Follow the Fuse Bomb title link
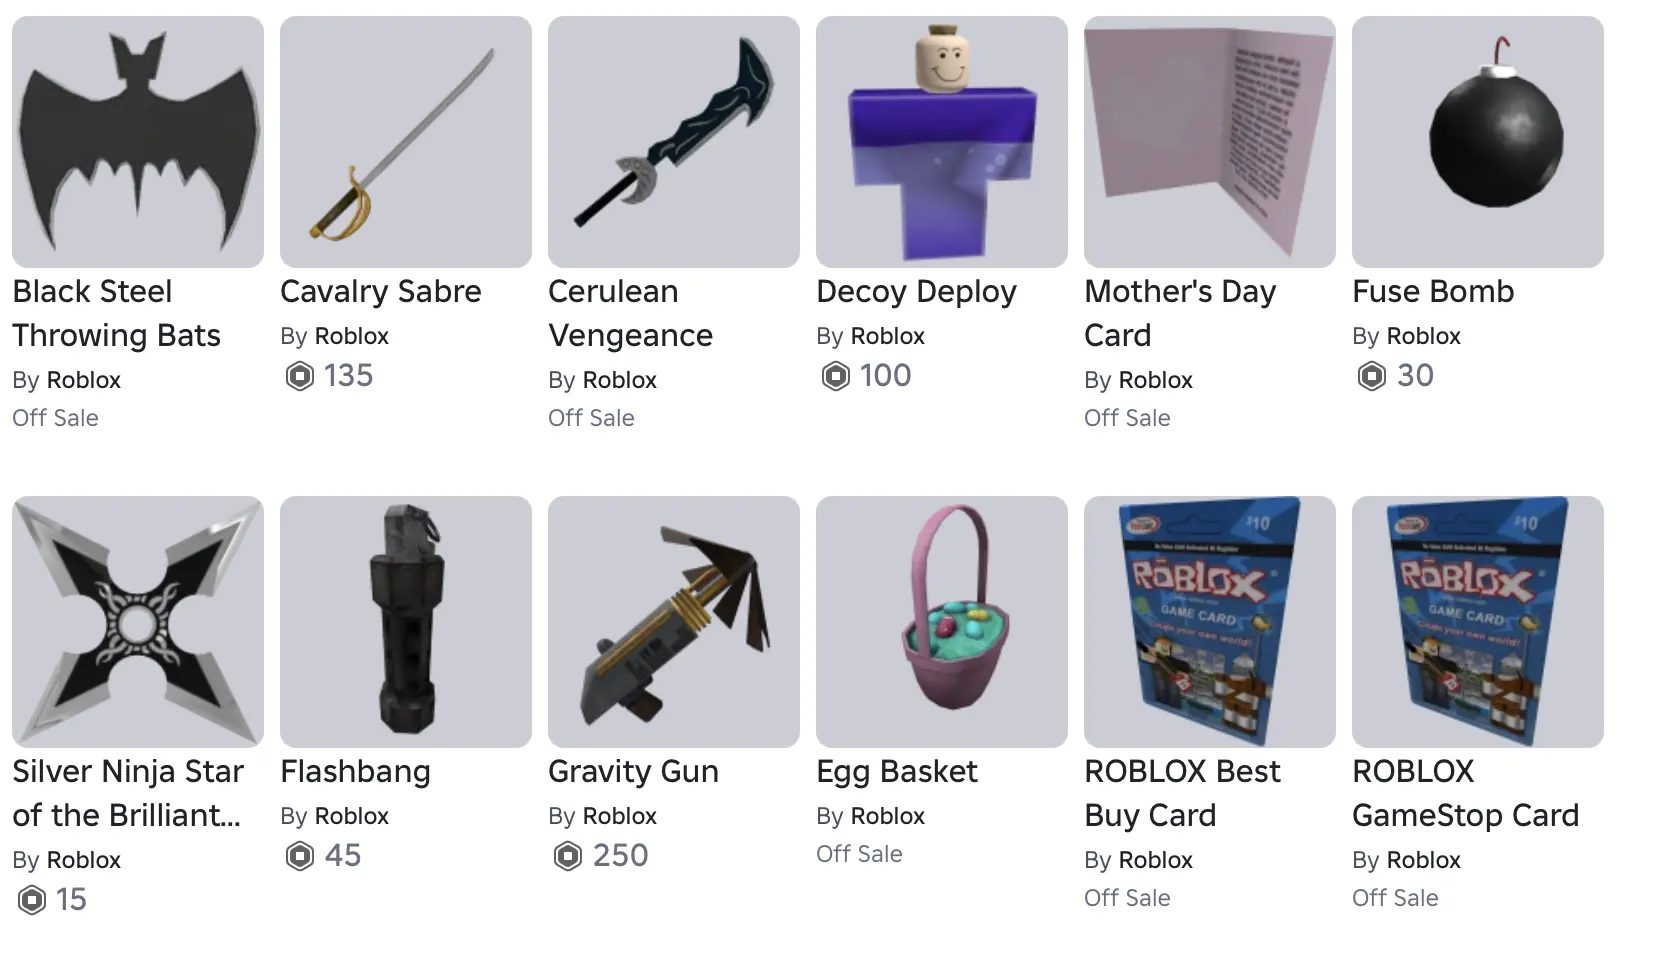 tap(1433, 291)
